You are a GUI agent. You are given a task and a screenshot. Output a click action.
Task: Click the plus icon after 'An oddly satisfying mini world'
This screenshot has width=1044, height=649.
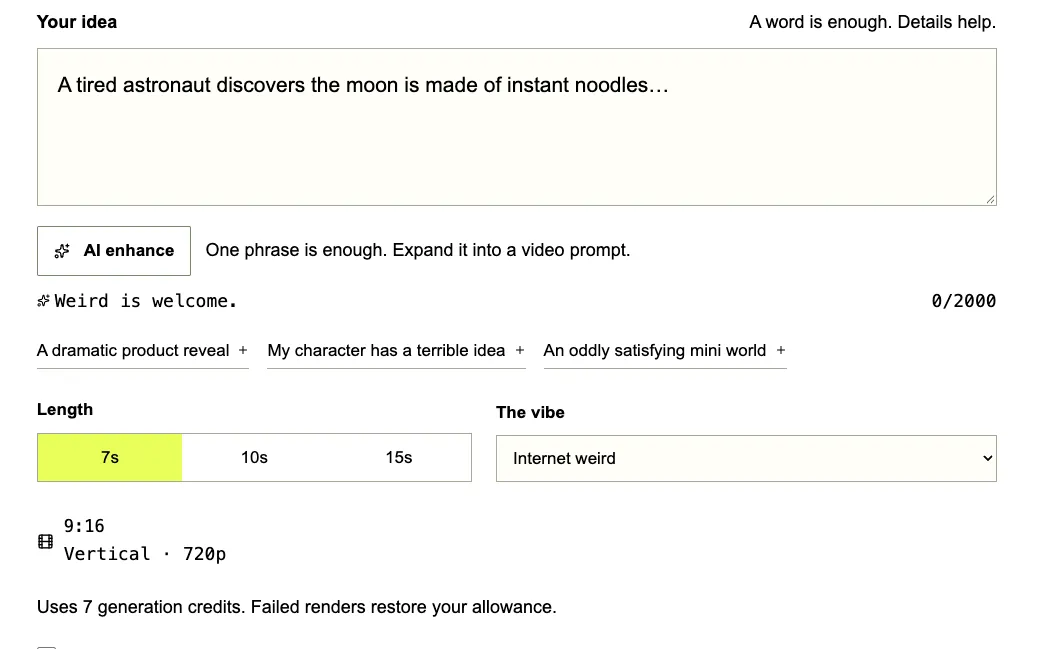coord(781,350)
